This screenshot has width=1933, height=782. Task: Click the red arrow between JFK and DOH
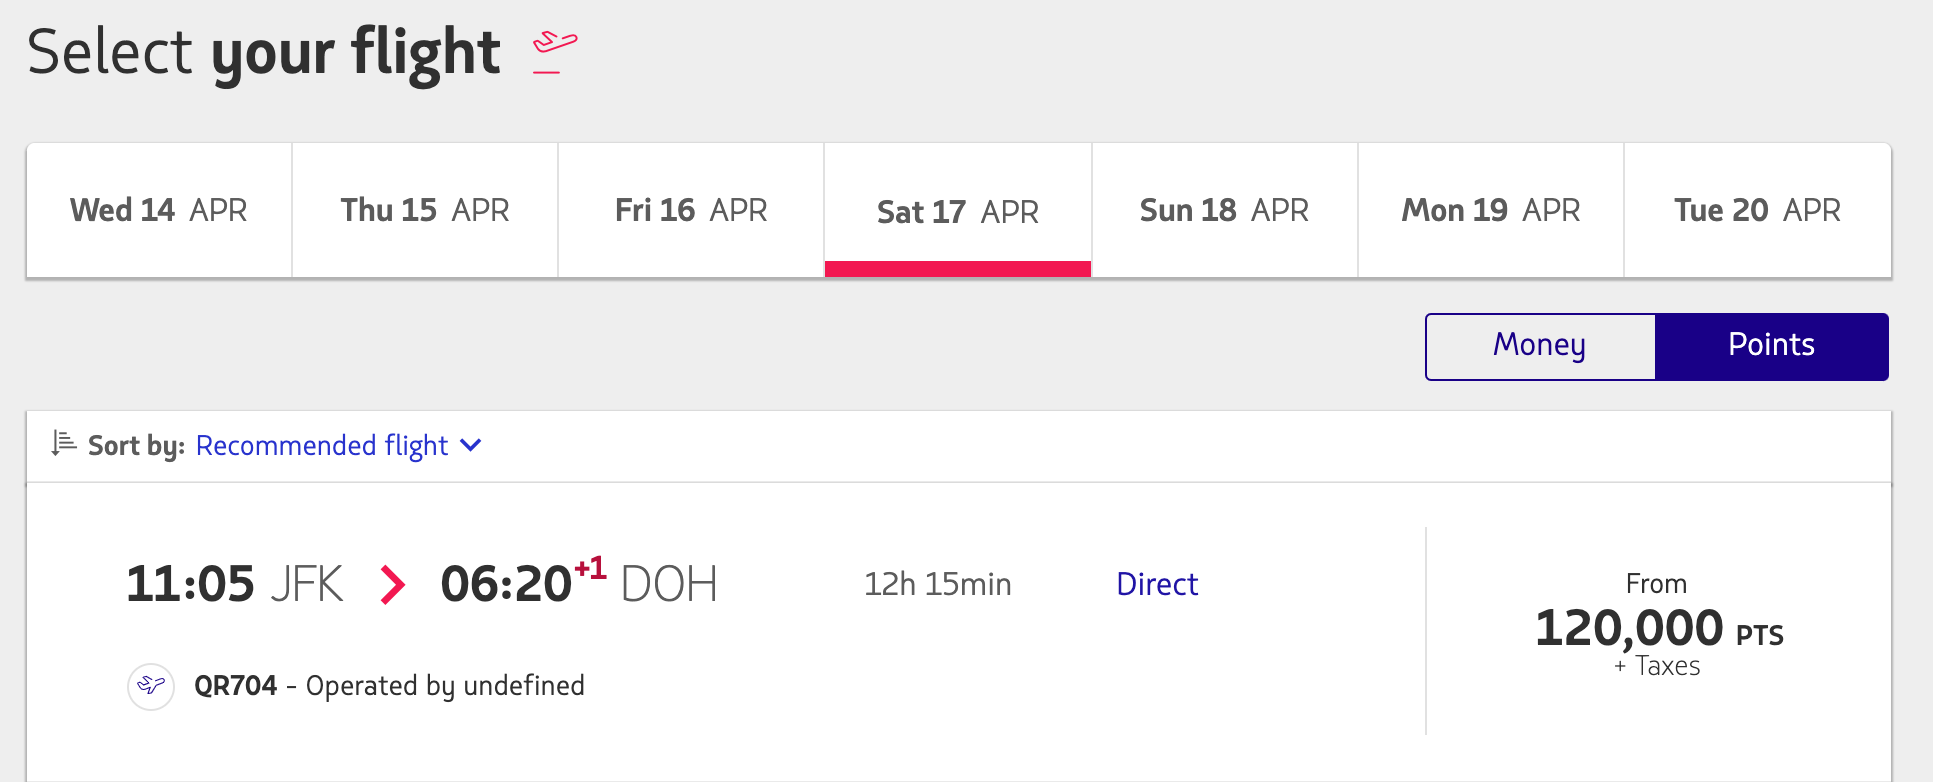(392, 585)
